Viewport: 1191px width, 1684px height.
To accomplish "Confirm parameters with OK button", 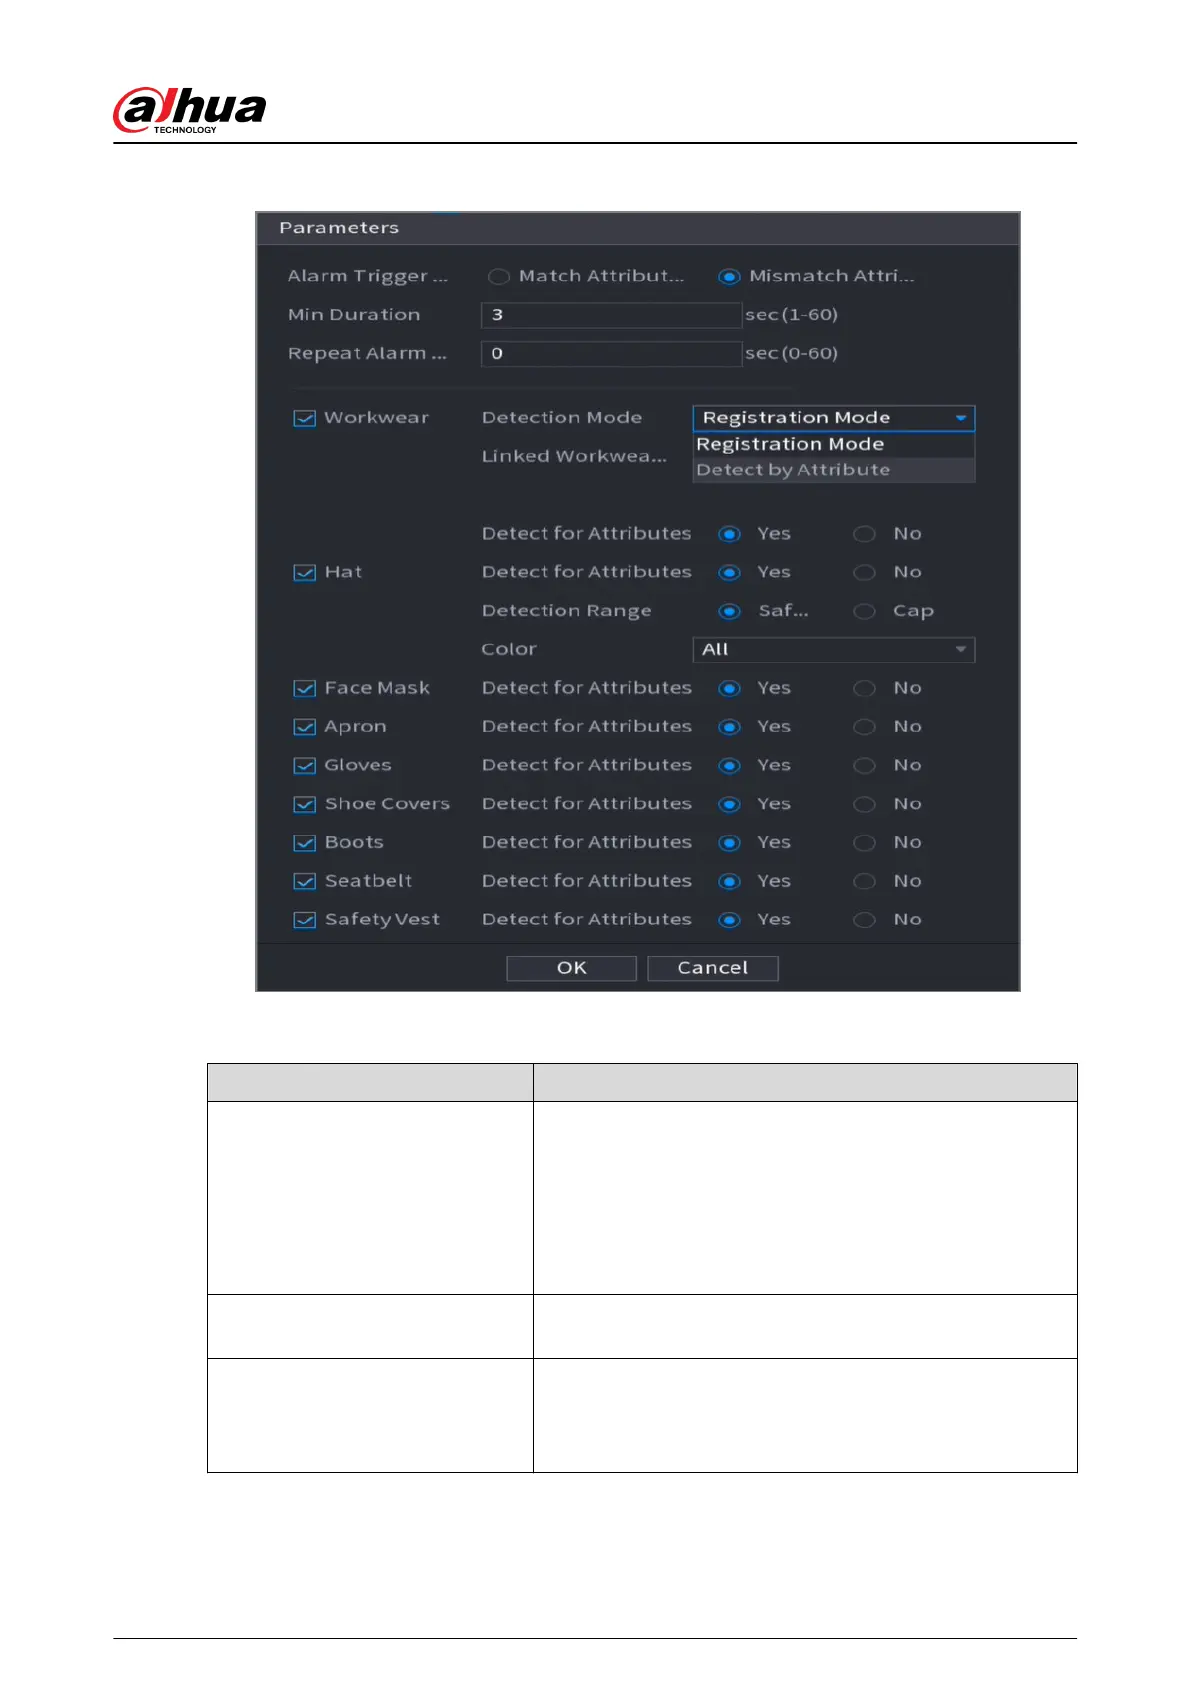I will 571,968.
